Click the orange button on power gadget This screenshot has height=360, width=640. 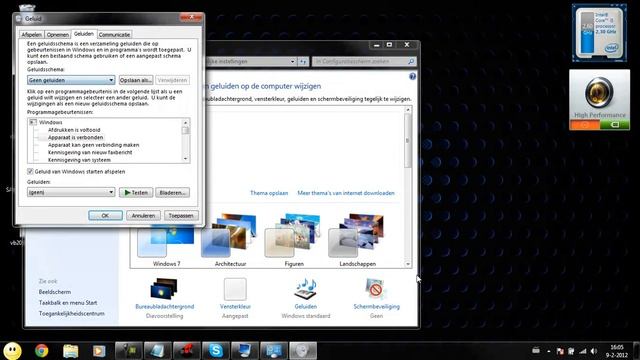point(584,124)
